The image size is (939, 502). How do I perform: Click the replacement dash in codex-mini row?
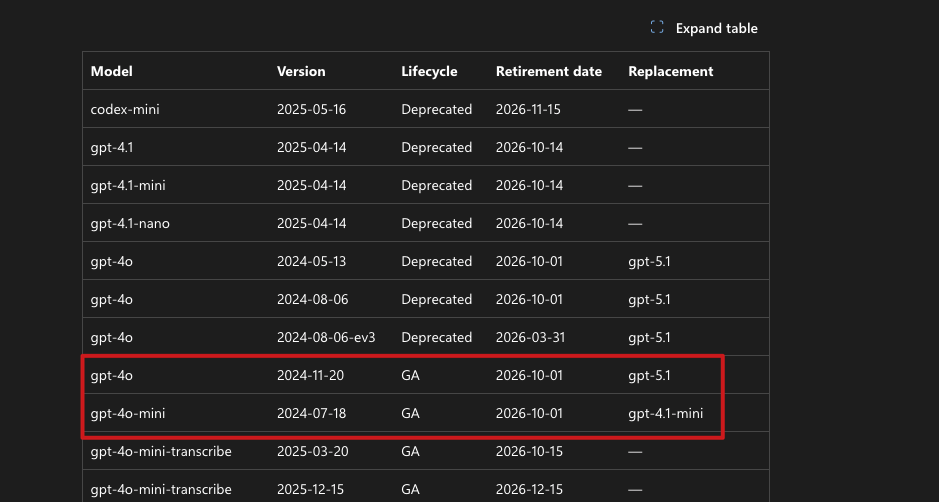tap(635, 110)
